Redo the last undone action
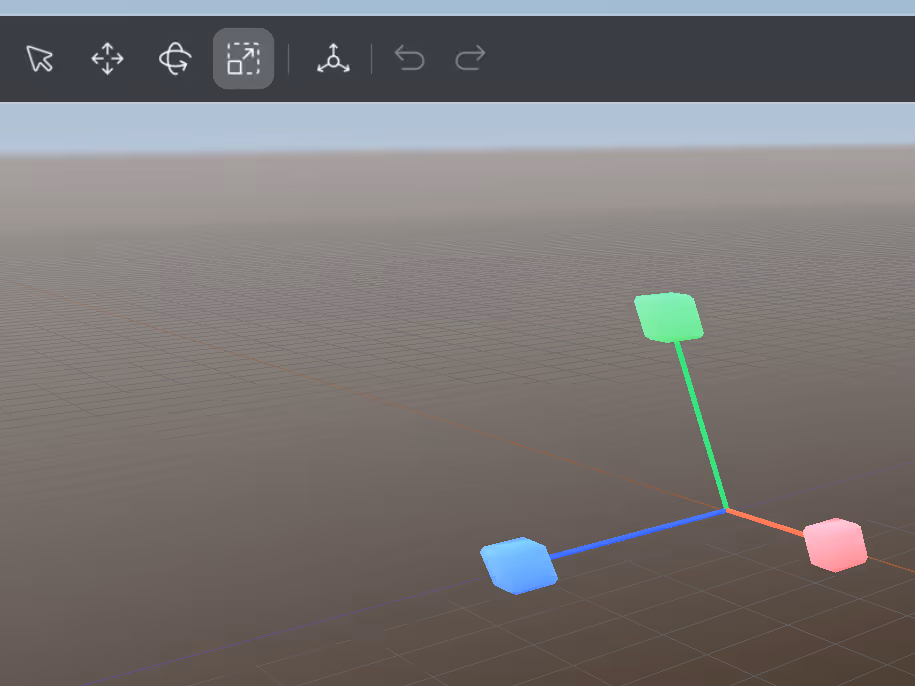 (470, 58)
